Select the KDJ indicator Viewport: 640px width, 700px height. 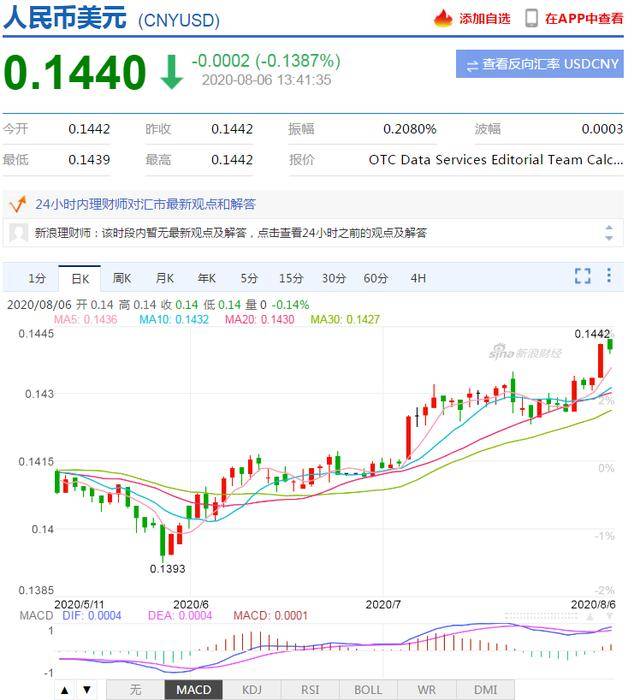coord(252,690)
